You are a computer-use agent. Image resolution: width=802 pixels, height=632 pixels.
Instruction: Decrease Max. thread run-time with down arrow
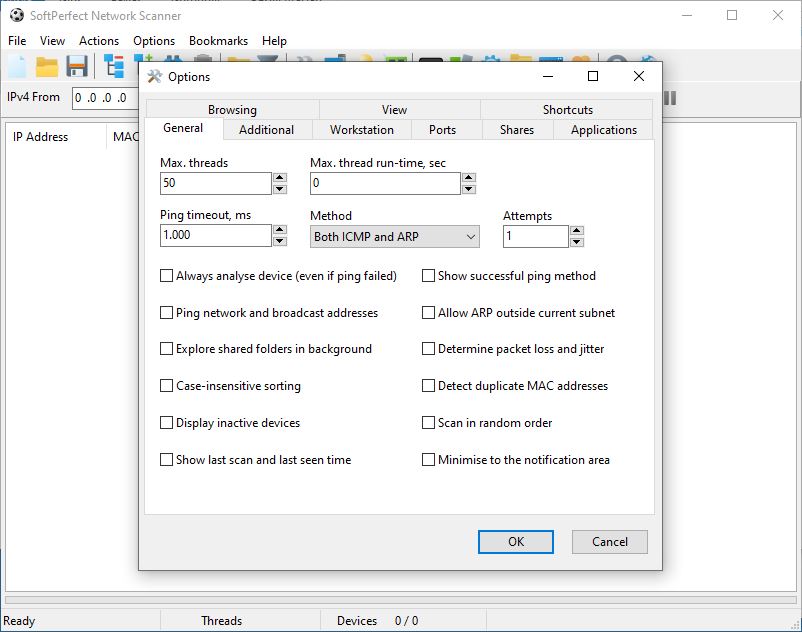[469, 189]
